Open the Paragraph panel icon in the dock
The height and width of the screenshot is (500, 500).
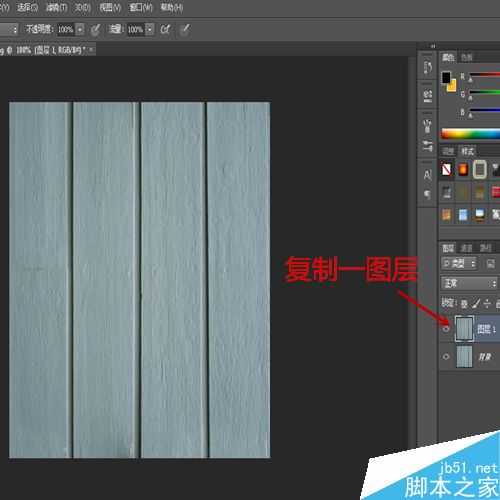428,194
